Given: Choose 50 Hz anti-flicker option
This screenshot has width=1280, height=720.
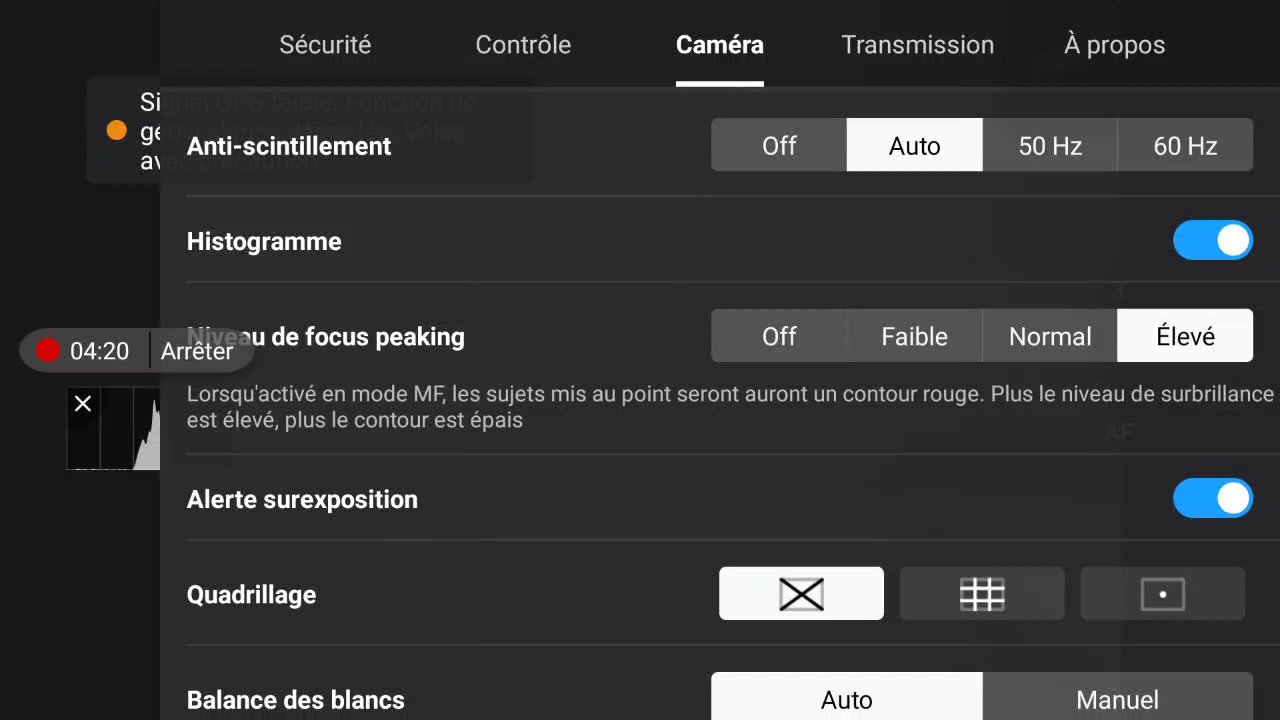Looking at the screenshot, I should 1050,145.
